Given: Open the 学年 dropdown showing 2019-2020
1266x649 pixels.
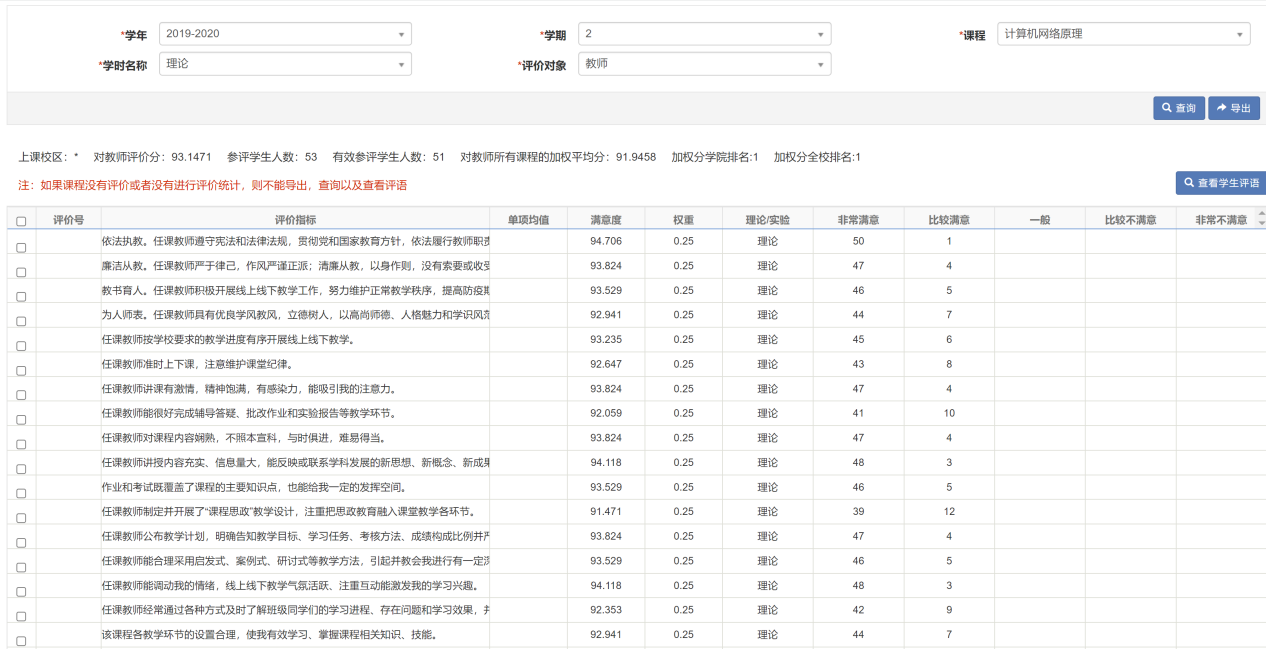Looking at the screenshot, I should [x=284, y=34].
